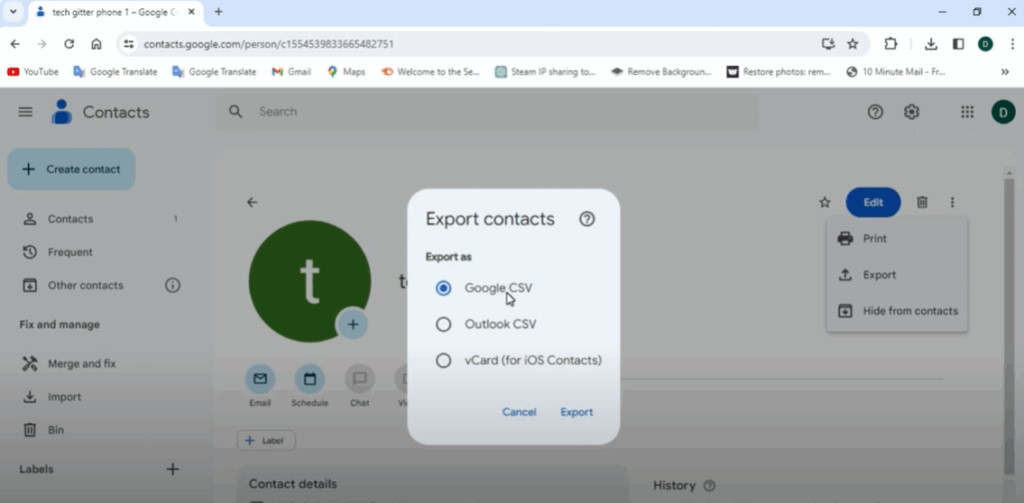The image size is (1024, 503).
Task: Choose Hide from contacts
Action: pyautogui.click(x=897, y=311)
